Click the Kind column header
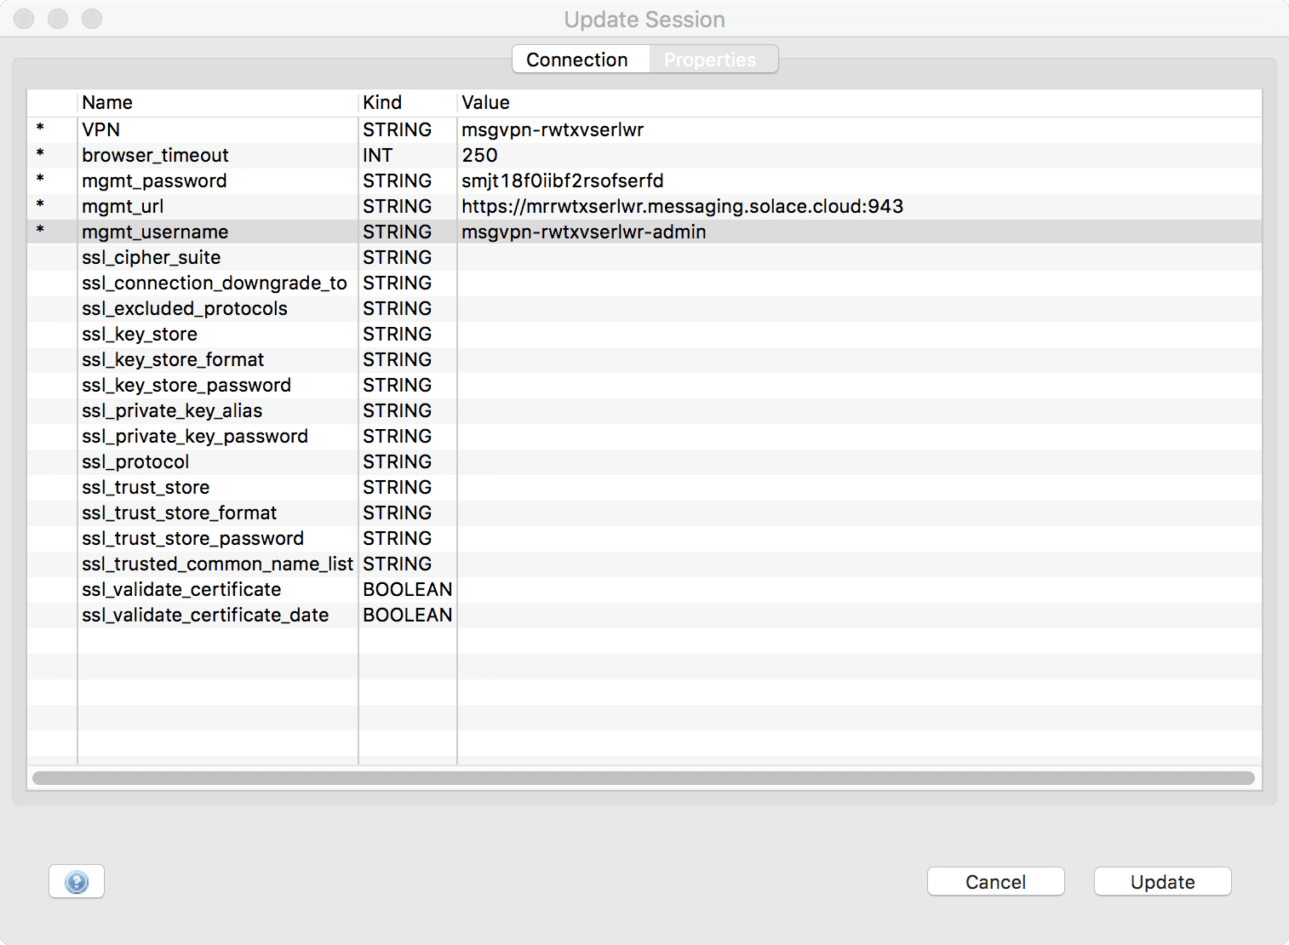This screenshot has width=1289, height=945. coord(380,102)
